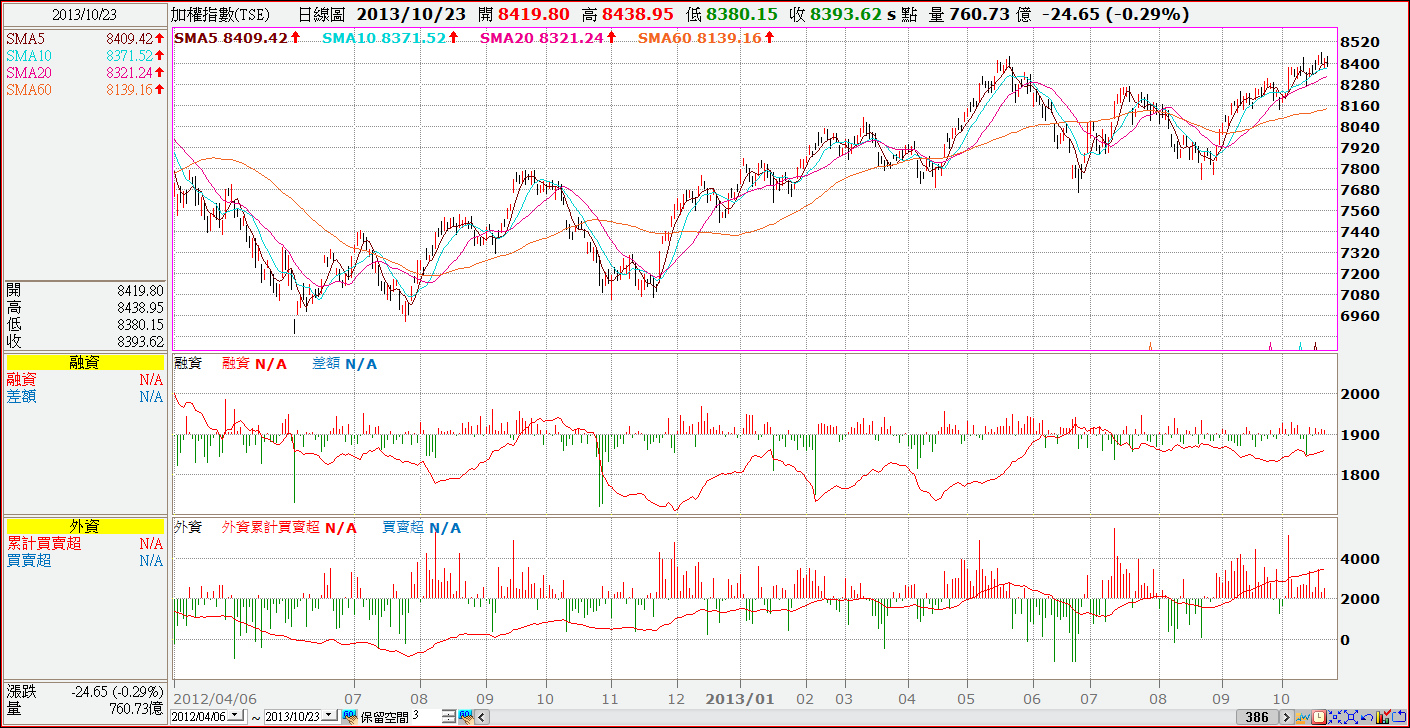Click the 買賣超 N/A legend in the foreign chart
The width and height of the screenshot is (1410, 728).
(x=421, y=527)
